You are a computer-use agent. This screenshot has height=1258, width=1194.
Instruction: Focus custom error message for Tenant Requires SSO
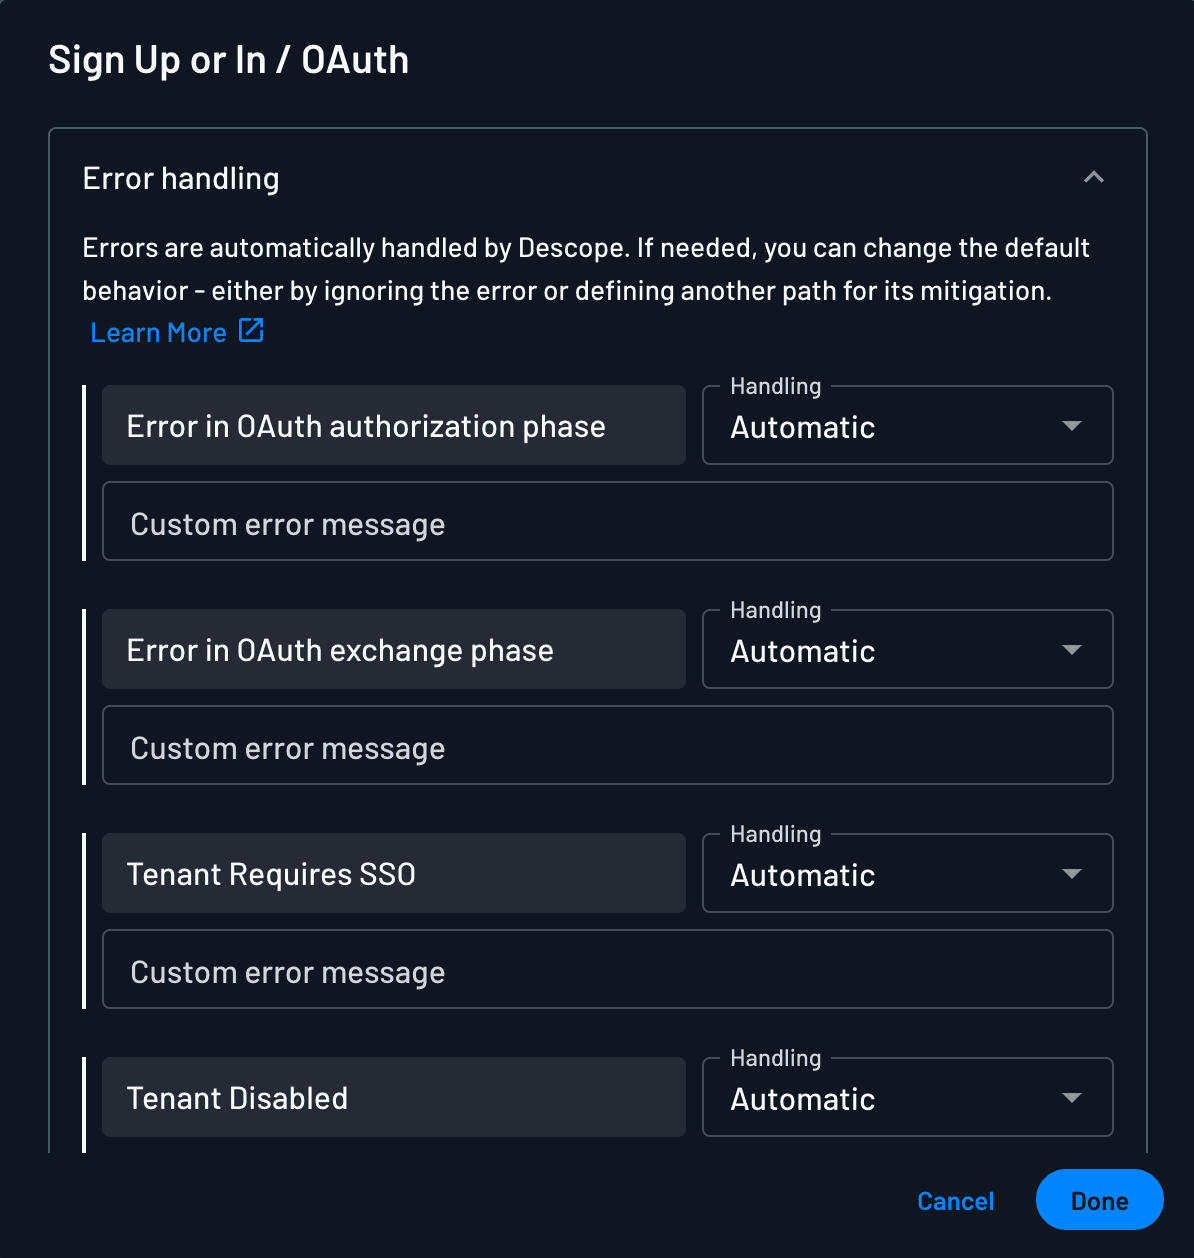607,971
